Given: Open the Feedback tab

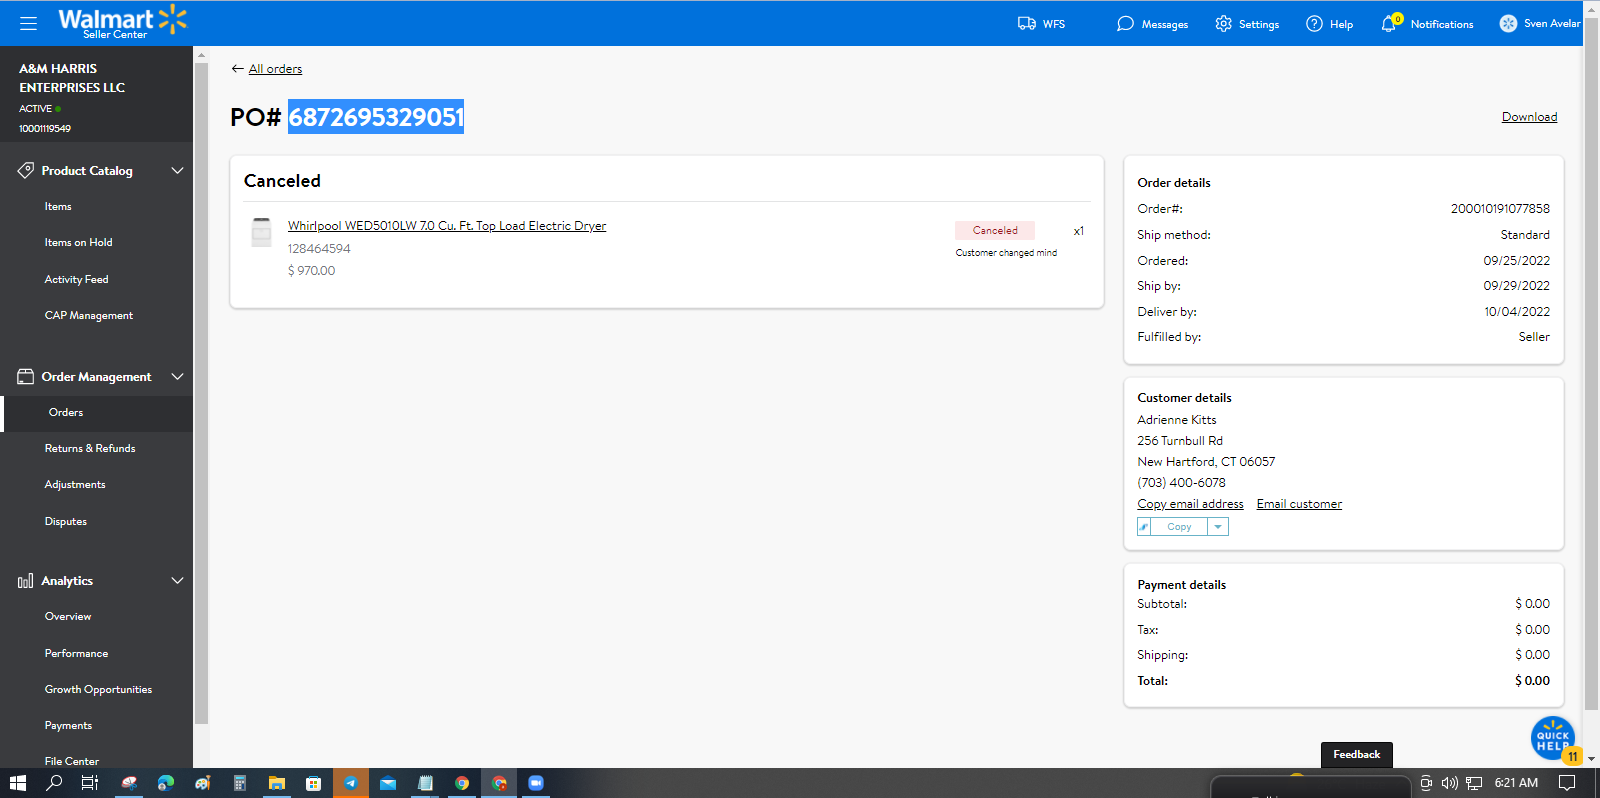Looking at the screenshot, I should coord(1356,755).
